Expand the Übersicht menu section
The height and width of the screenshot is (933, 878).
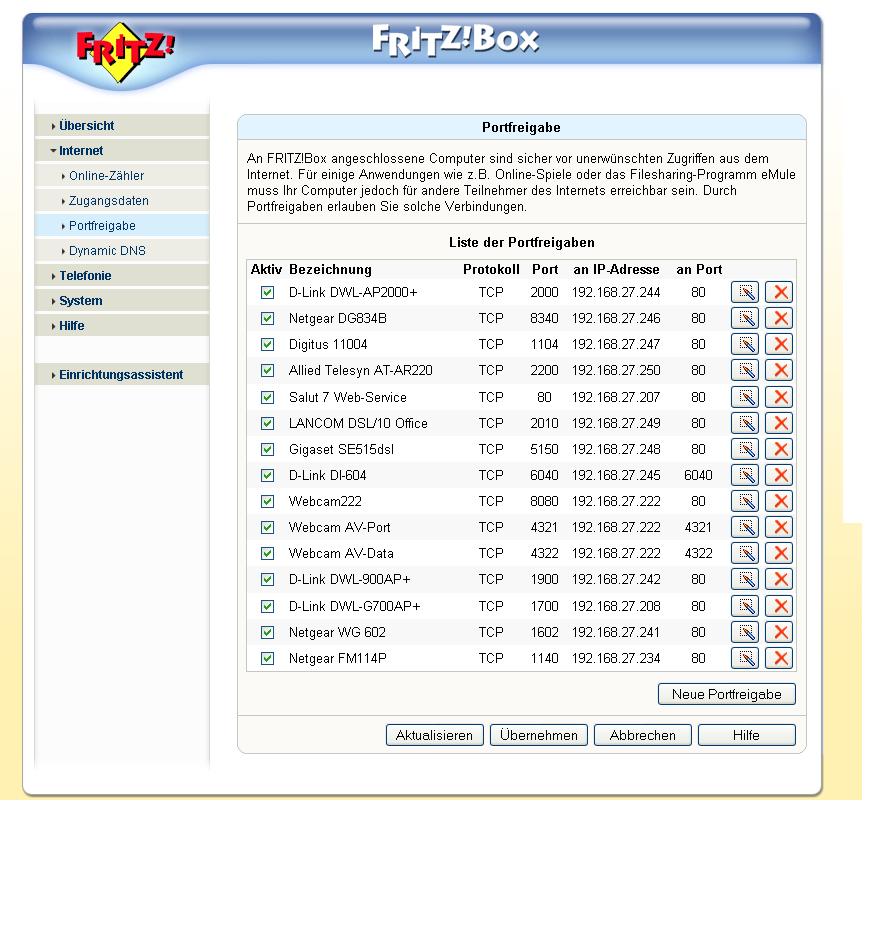122,126
